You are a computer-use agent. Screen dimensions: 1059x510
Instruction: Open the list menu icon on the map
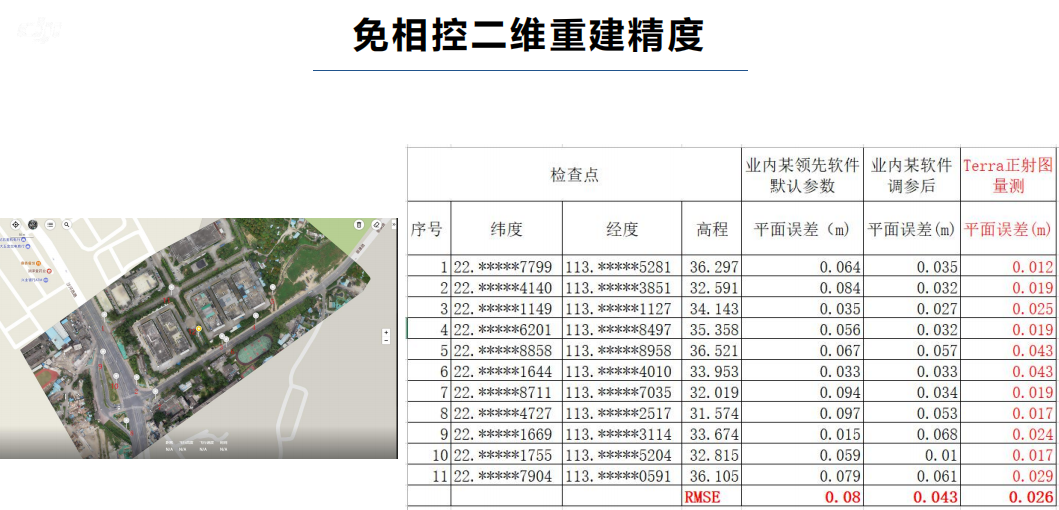click(50, 224)
